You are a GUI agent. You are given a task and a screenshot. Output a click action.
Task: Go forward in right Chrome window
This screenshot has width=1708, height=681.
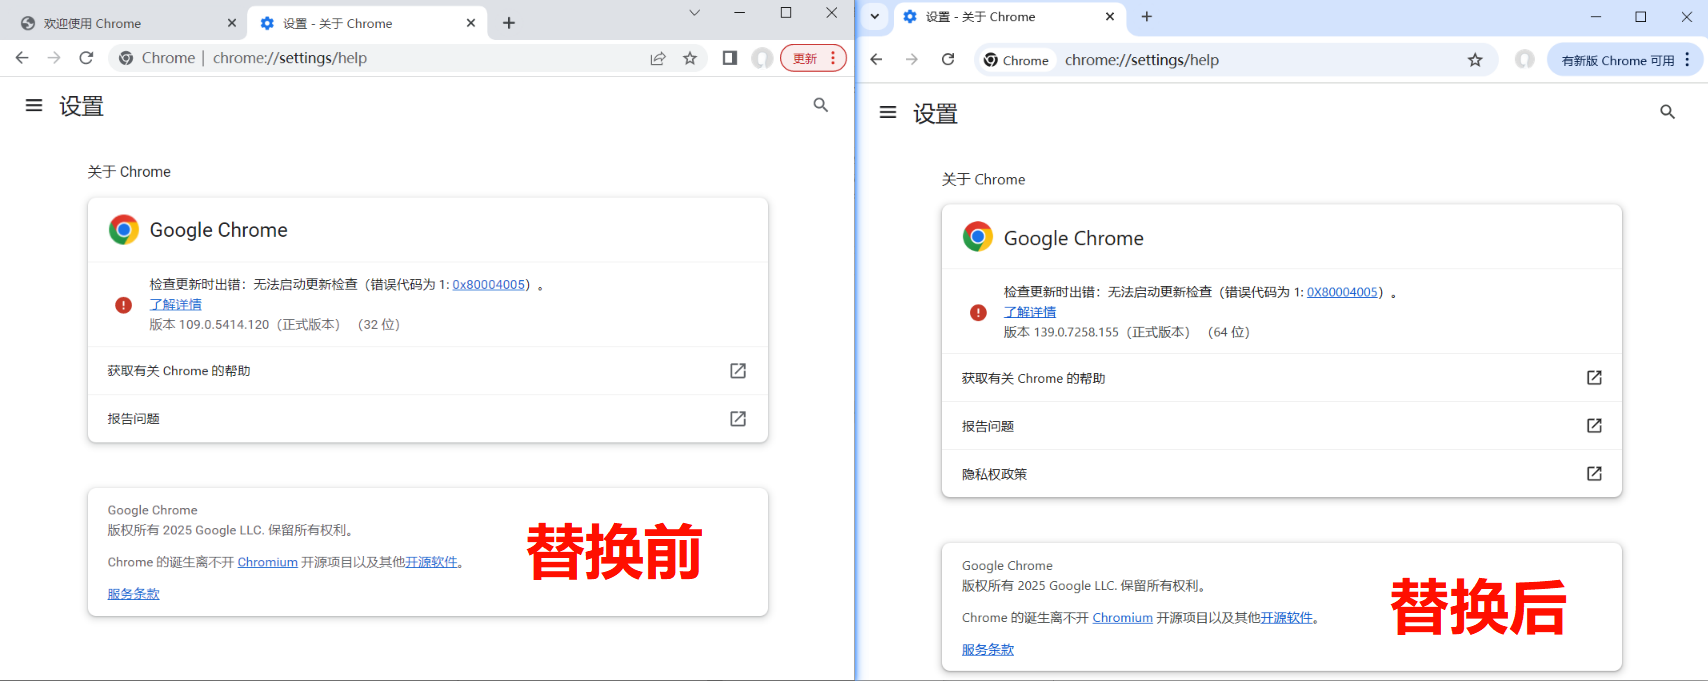click(x=912, y=60)
